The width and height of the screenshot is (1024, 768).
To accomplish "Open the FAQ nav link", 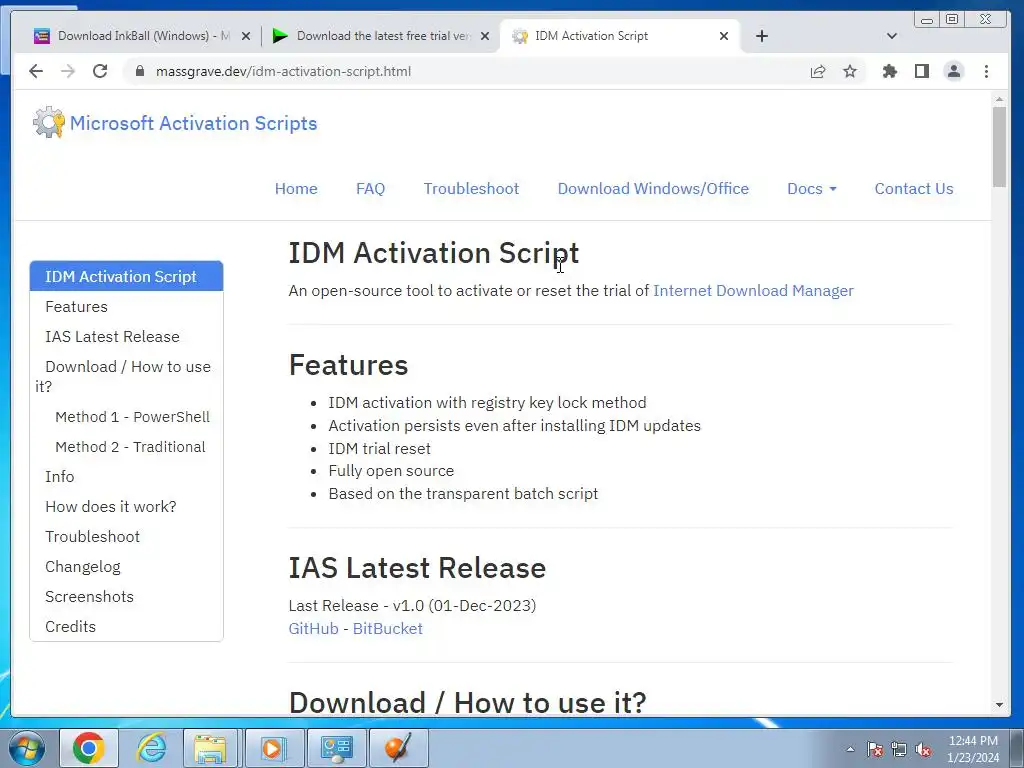I will [370, 189].
